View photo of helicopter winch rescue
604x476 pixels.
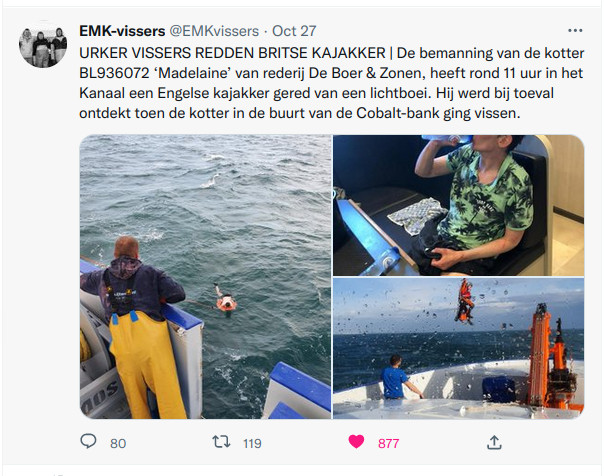(458, 348)
